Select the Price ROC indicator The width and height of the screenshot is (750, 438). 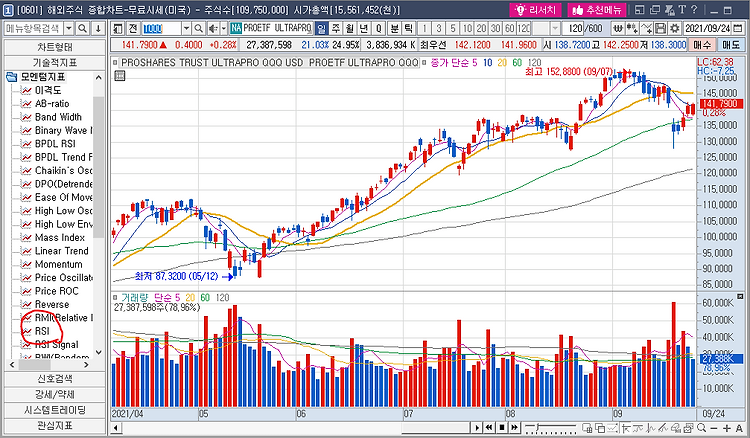(56, 291)
